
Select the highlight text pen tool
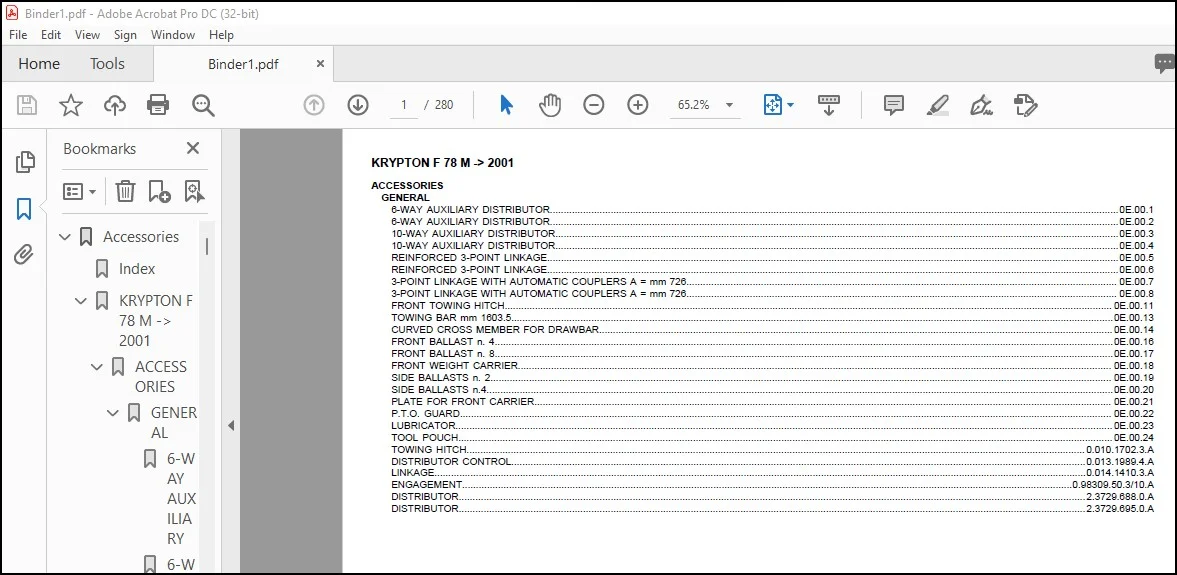938,105
